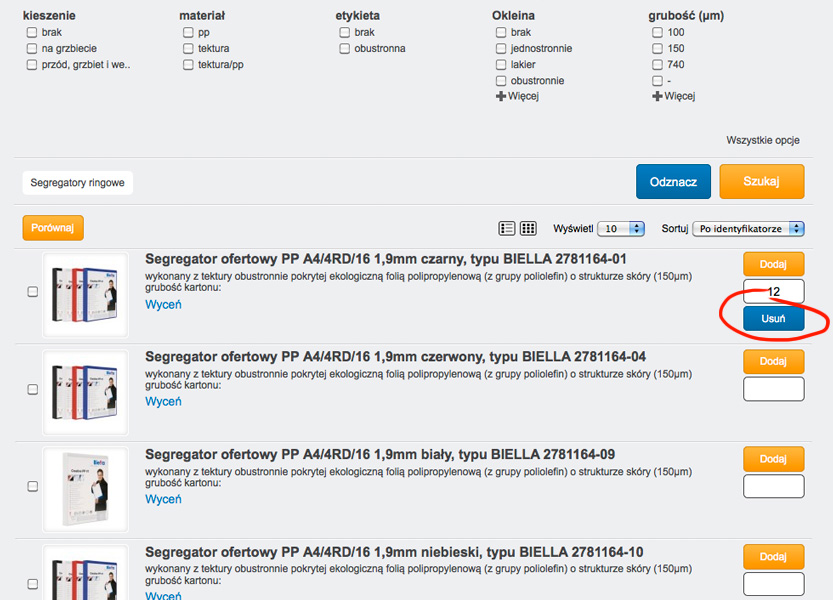Focus quantity field for biały binder
Image resolution: width=833 pixels, height=600 pixels.
coord(774,486)
